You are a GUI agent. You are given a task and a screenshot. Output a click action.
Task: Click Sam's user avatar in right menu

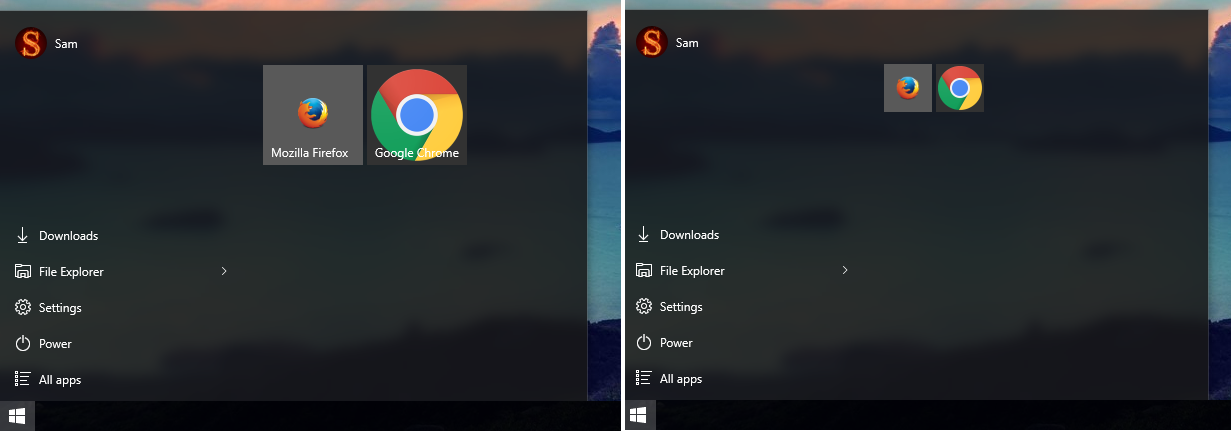click(x=652, y=42)
